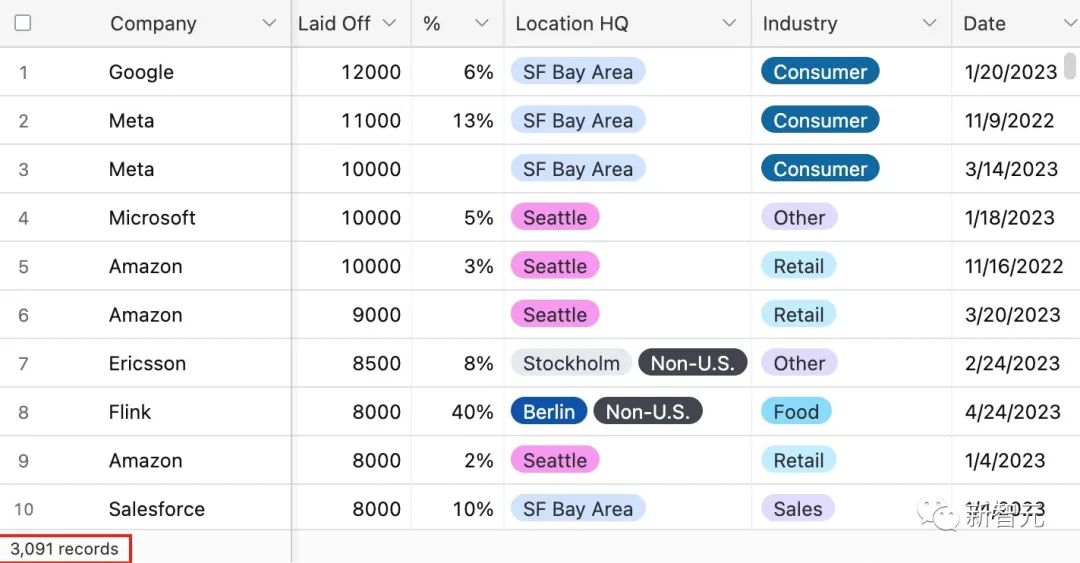Expand the Laid Off column menu

[389, 23]
